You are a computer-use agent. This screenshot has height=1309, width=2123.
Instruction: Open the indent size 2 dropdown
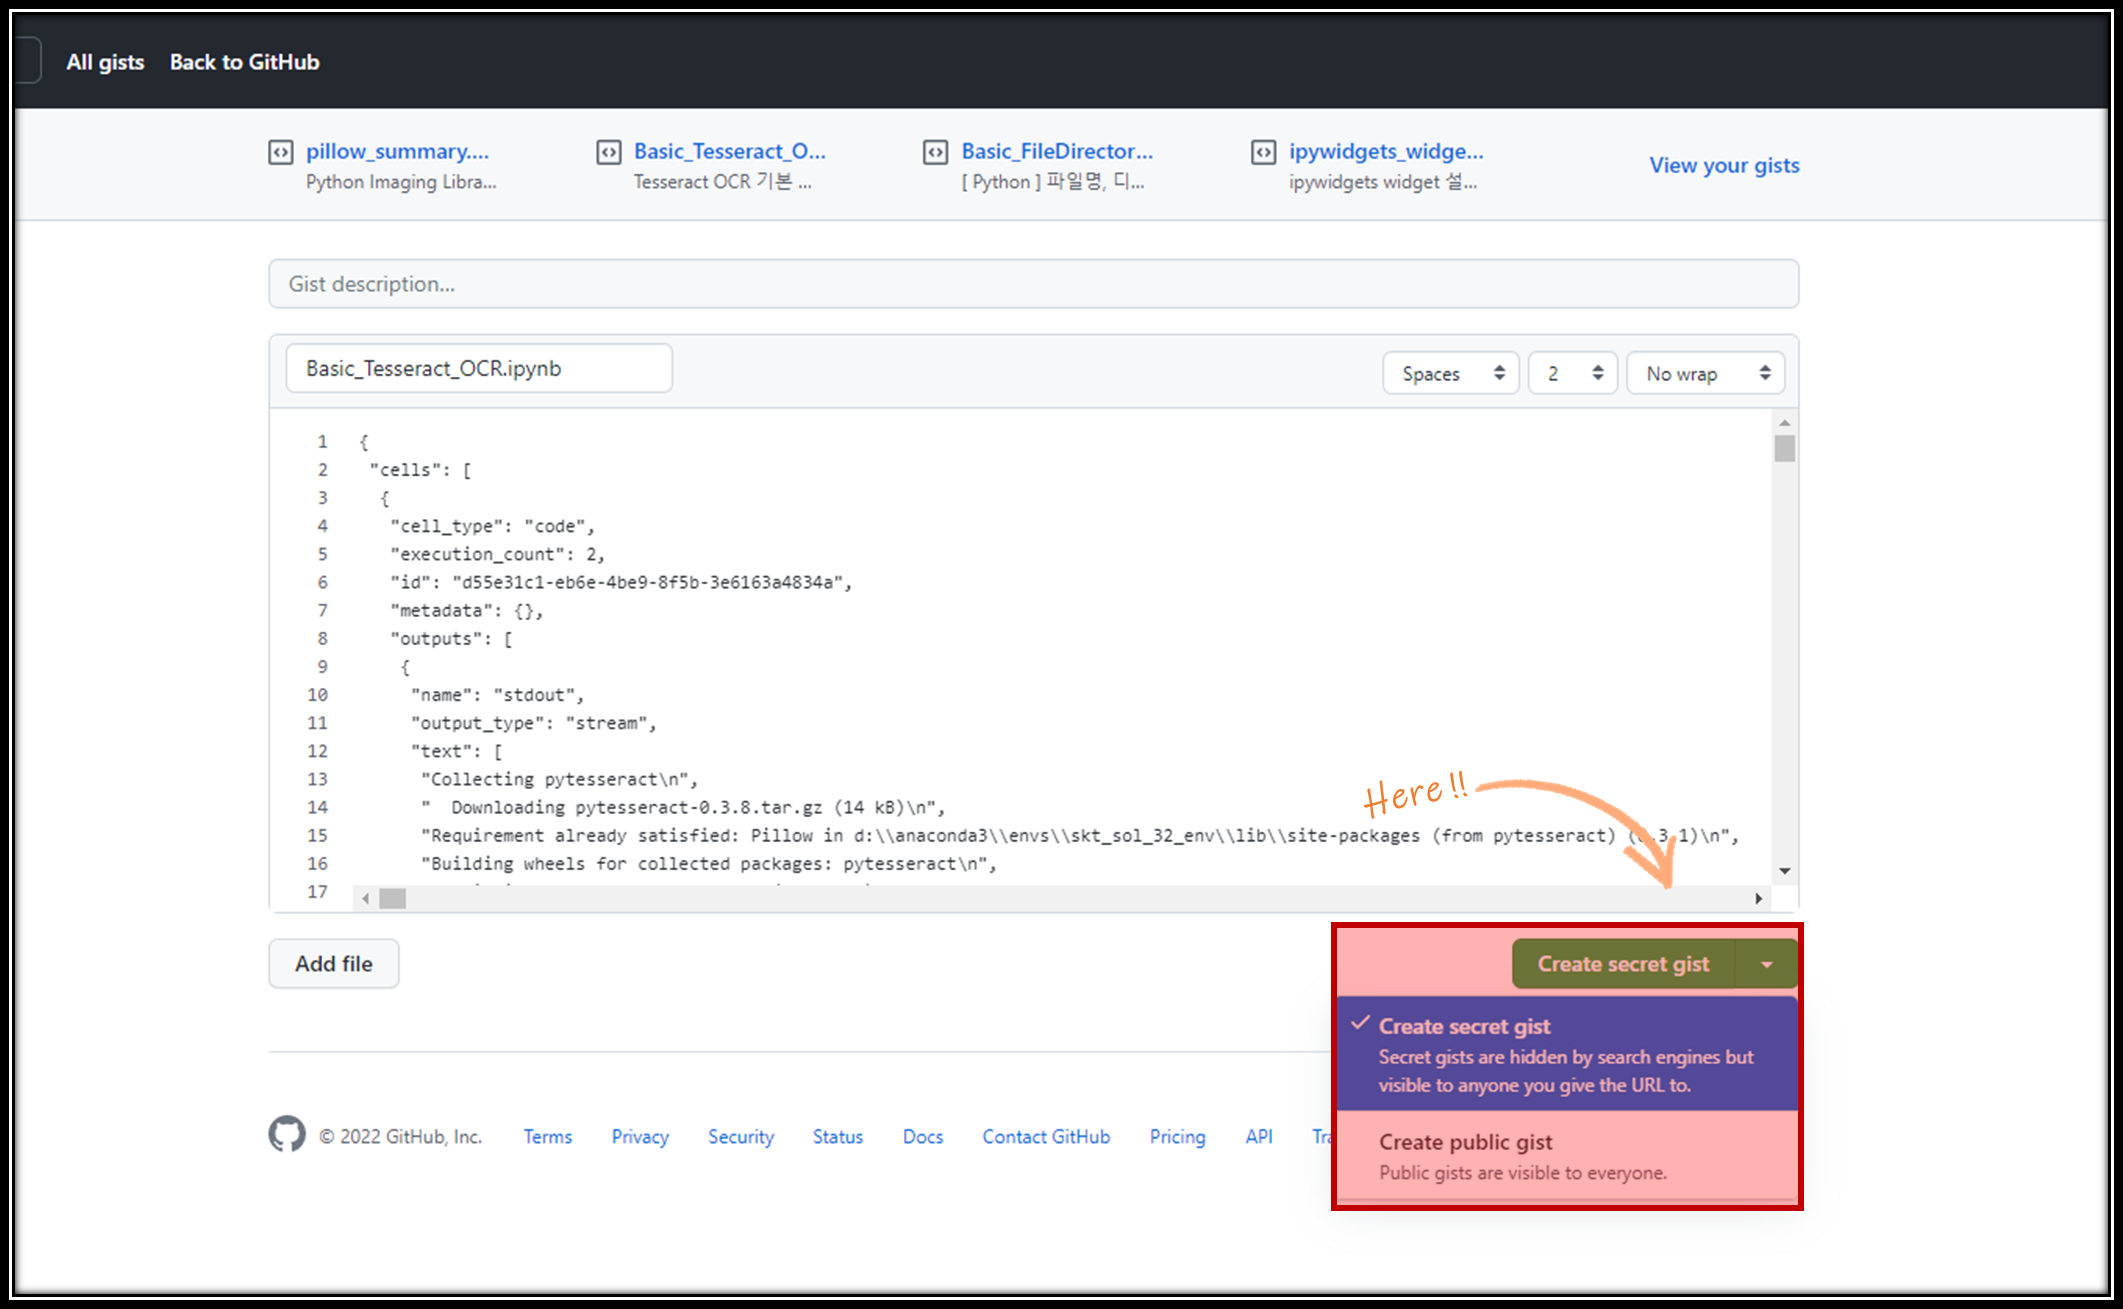tap(1573, 373)
